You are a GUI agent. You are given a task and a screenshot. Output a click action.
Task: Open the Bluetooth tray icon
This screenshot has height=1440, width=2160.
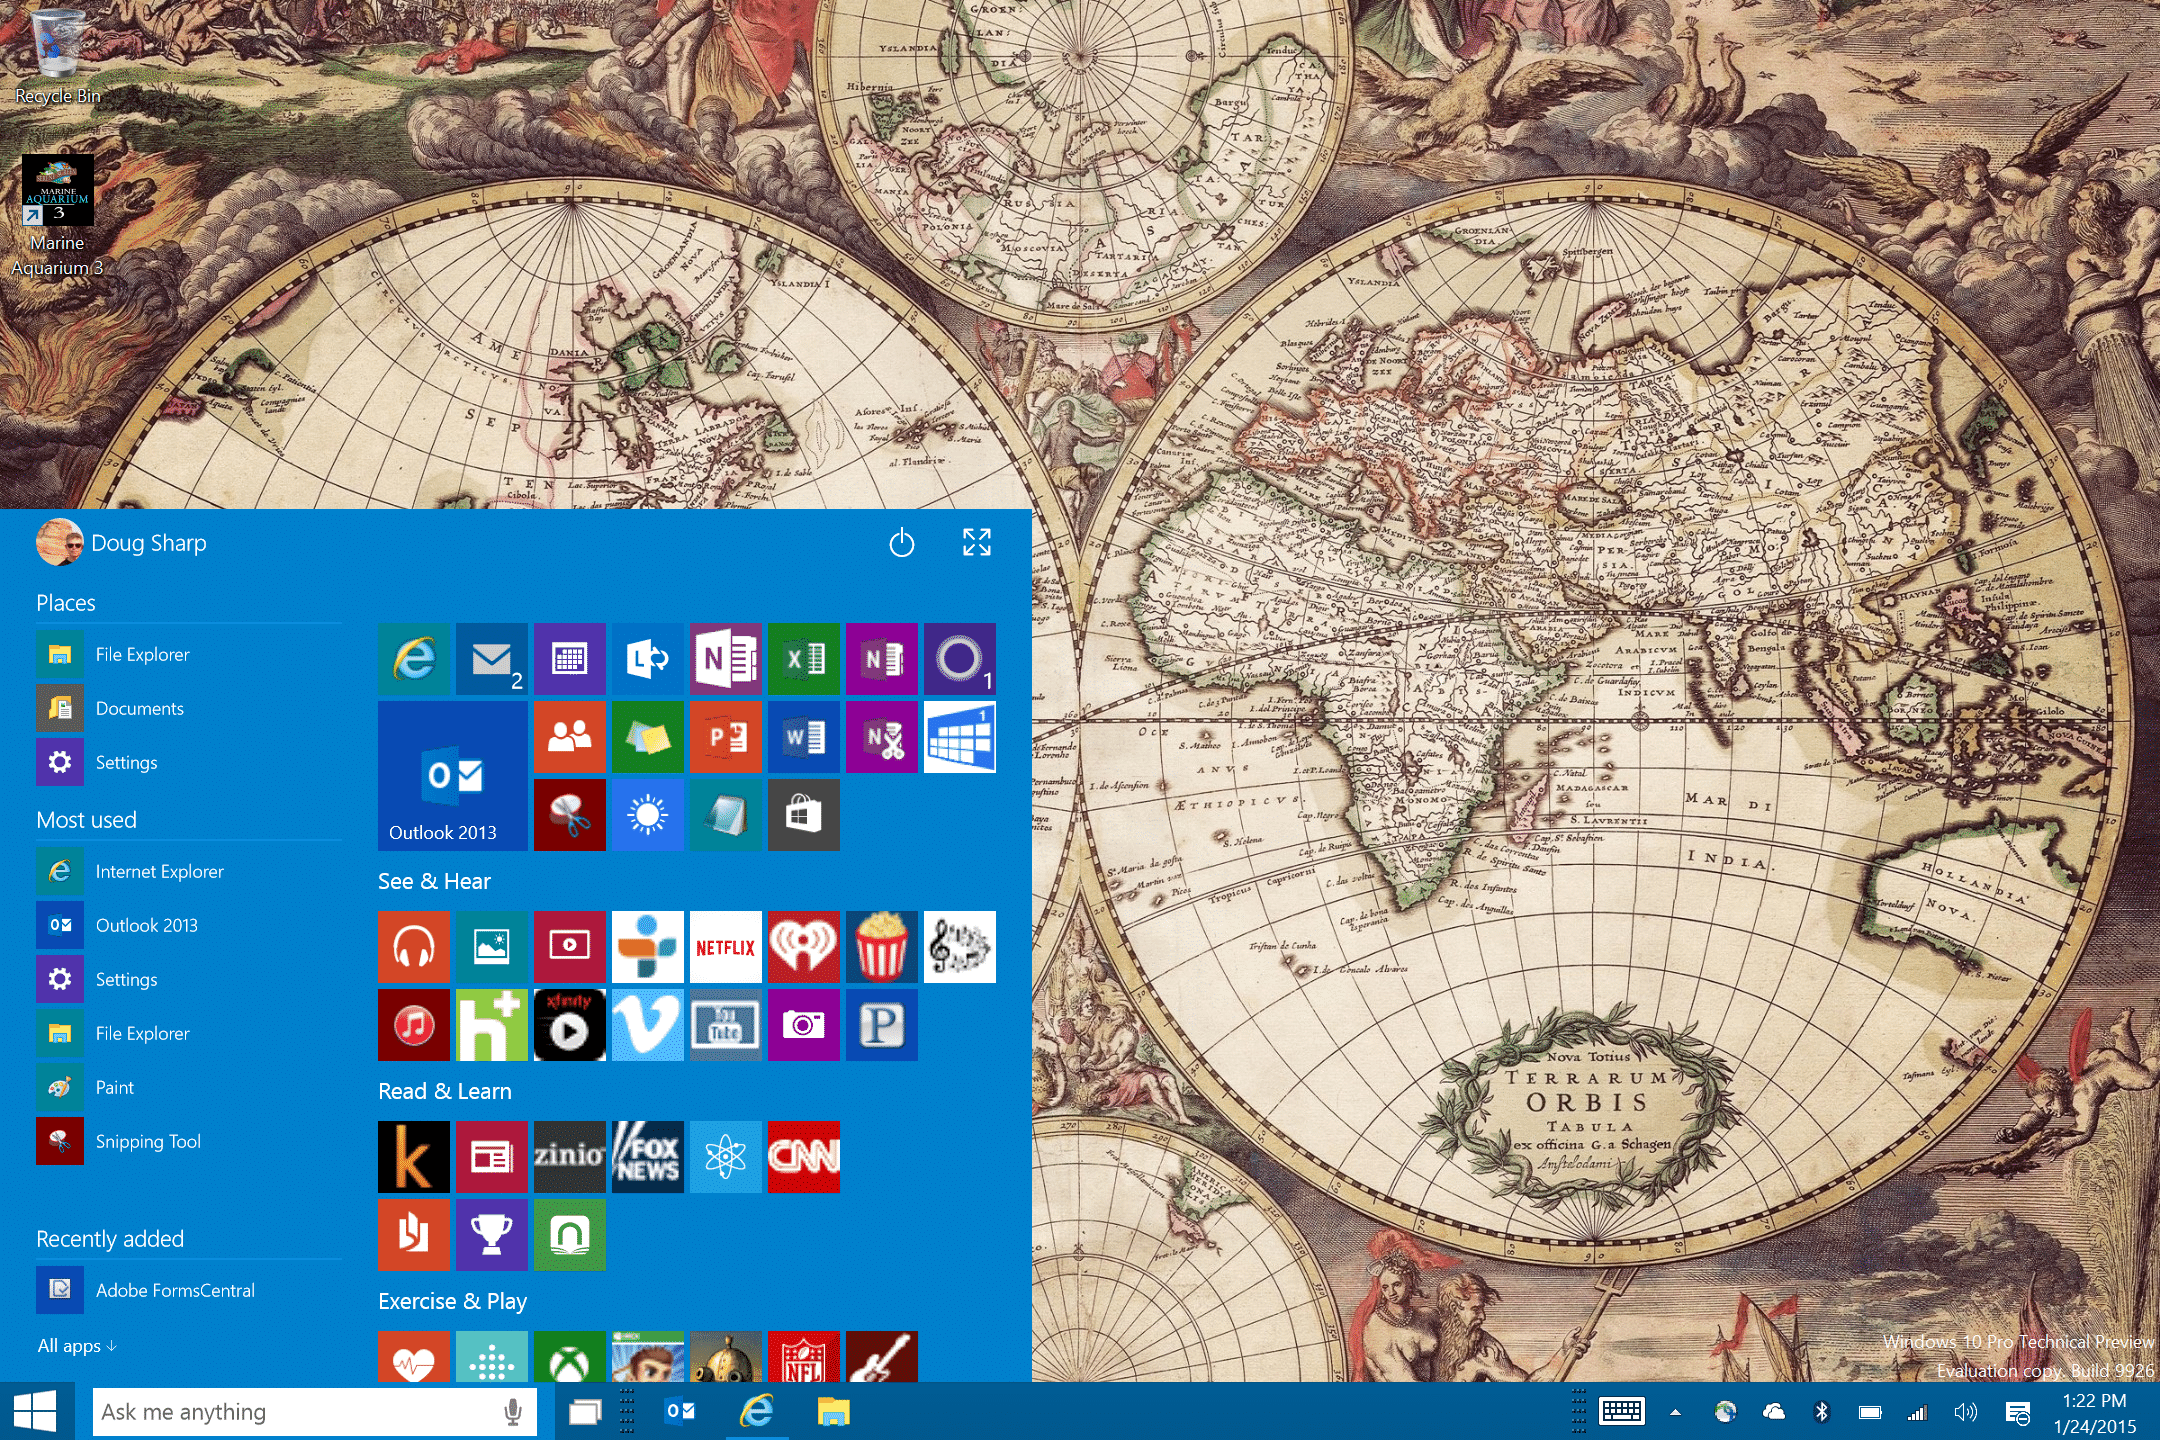point(1821,1412)
